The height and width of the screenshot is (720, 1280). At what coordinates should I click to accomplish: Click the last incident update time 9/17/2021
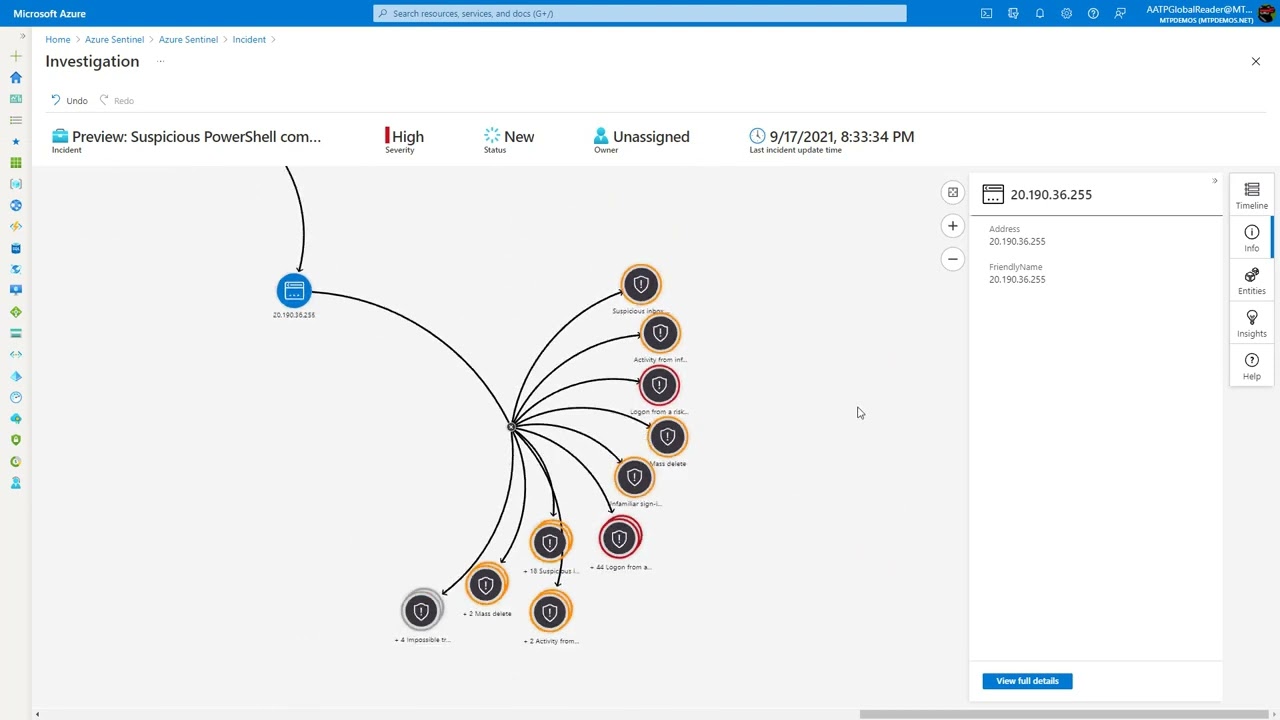(x=841, y=136)
